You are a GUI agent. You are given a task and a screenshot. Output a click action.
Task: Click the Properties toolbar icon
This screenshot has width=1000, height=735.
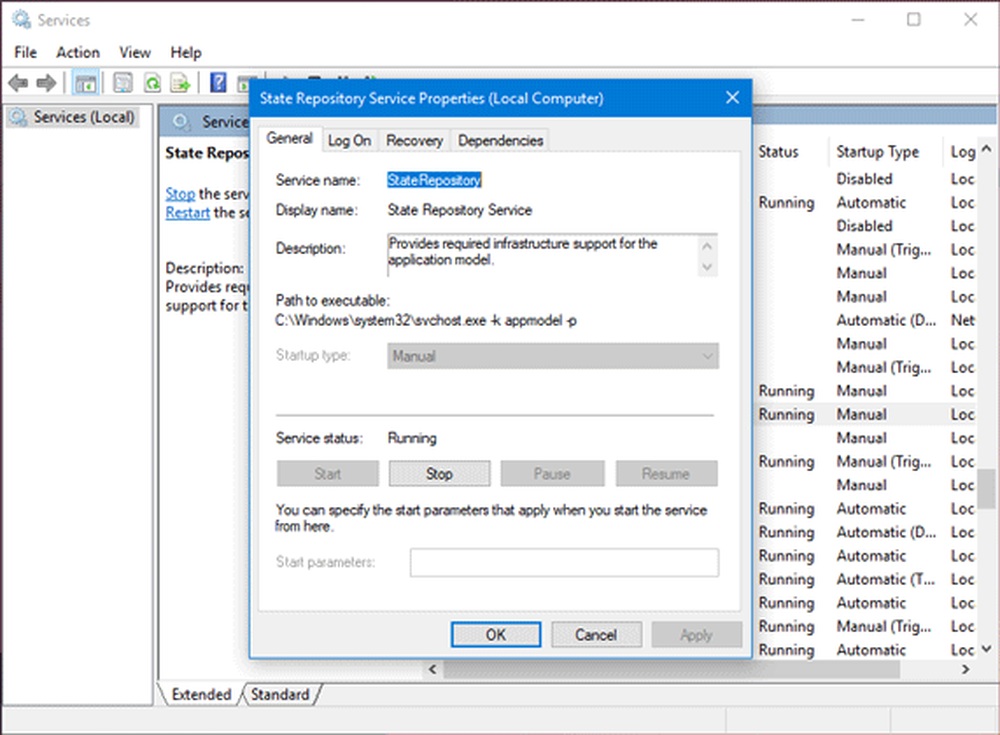pos(123,83)
